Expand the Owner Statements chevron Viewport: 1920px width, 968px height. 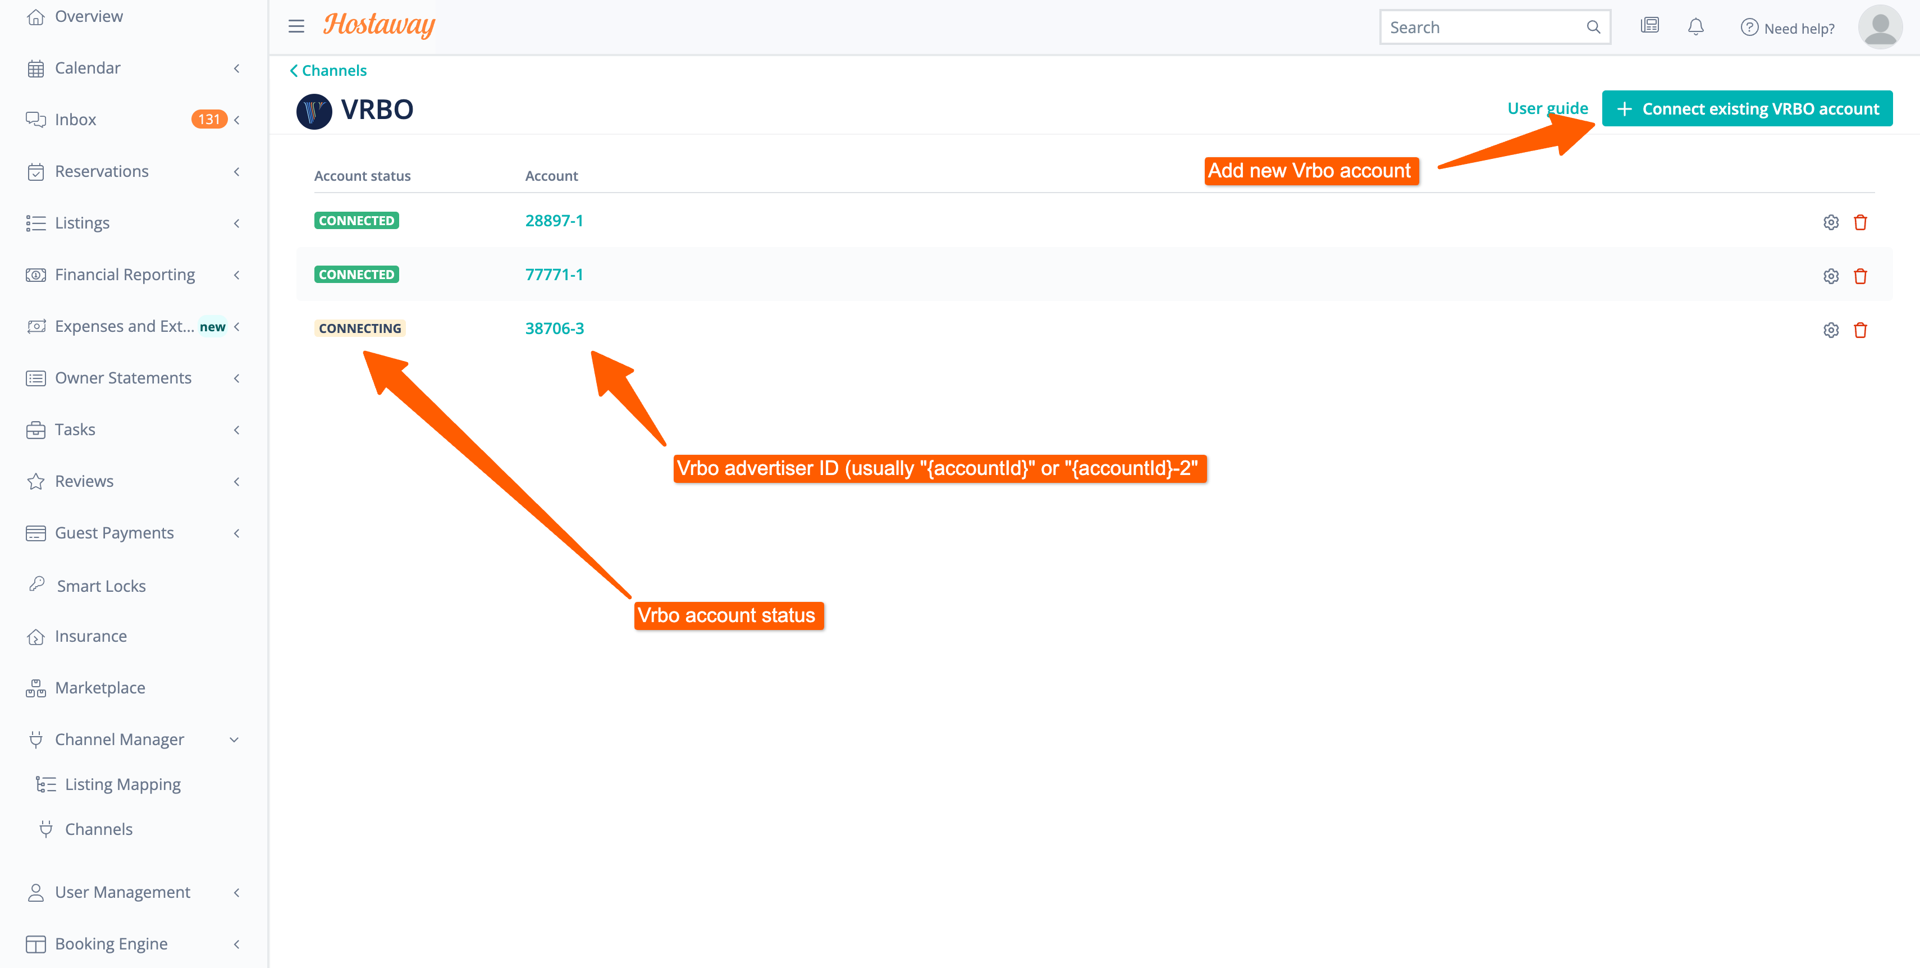click(x=237, y=378)
